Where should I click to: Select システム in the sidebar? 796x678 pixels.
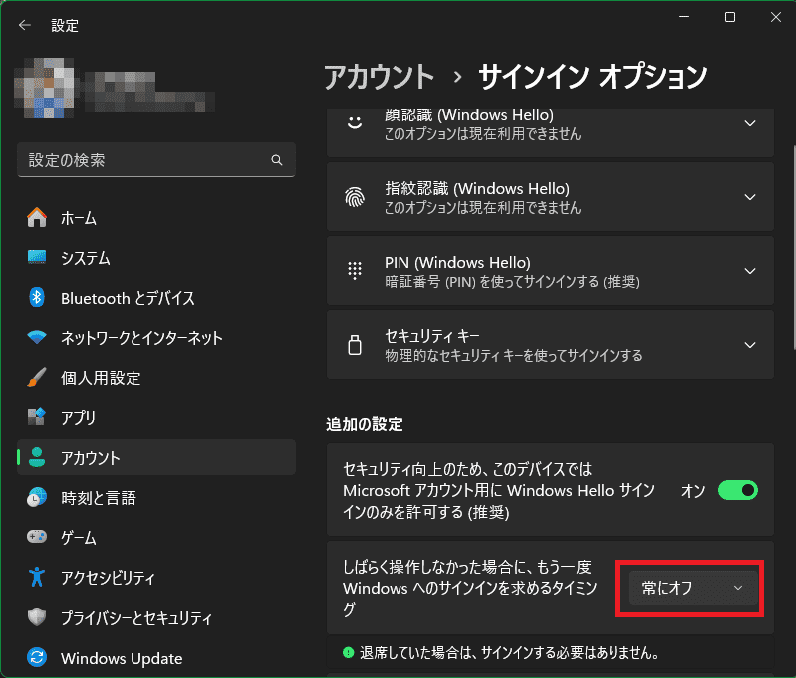[85, 258]
